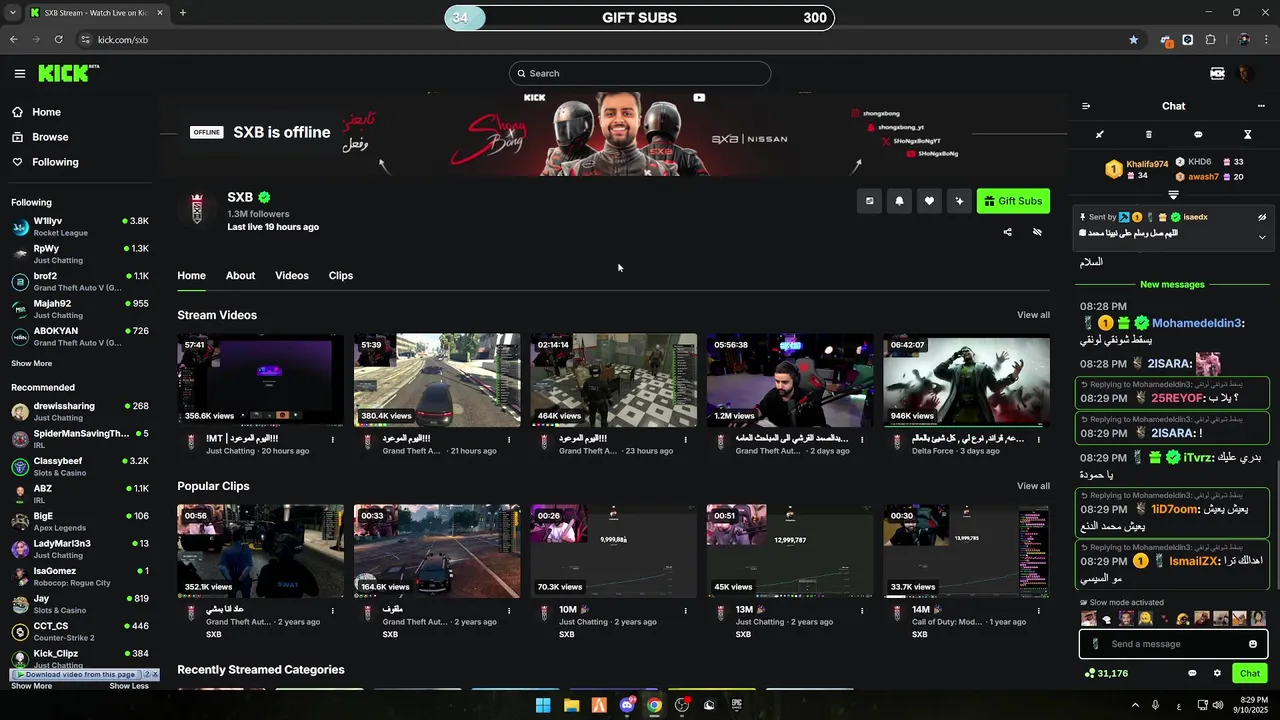Click the trash clear-chat icon
Image resolution: width=1280 pixels, height=720 pixels.
(1148, 134)
